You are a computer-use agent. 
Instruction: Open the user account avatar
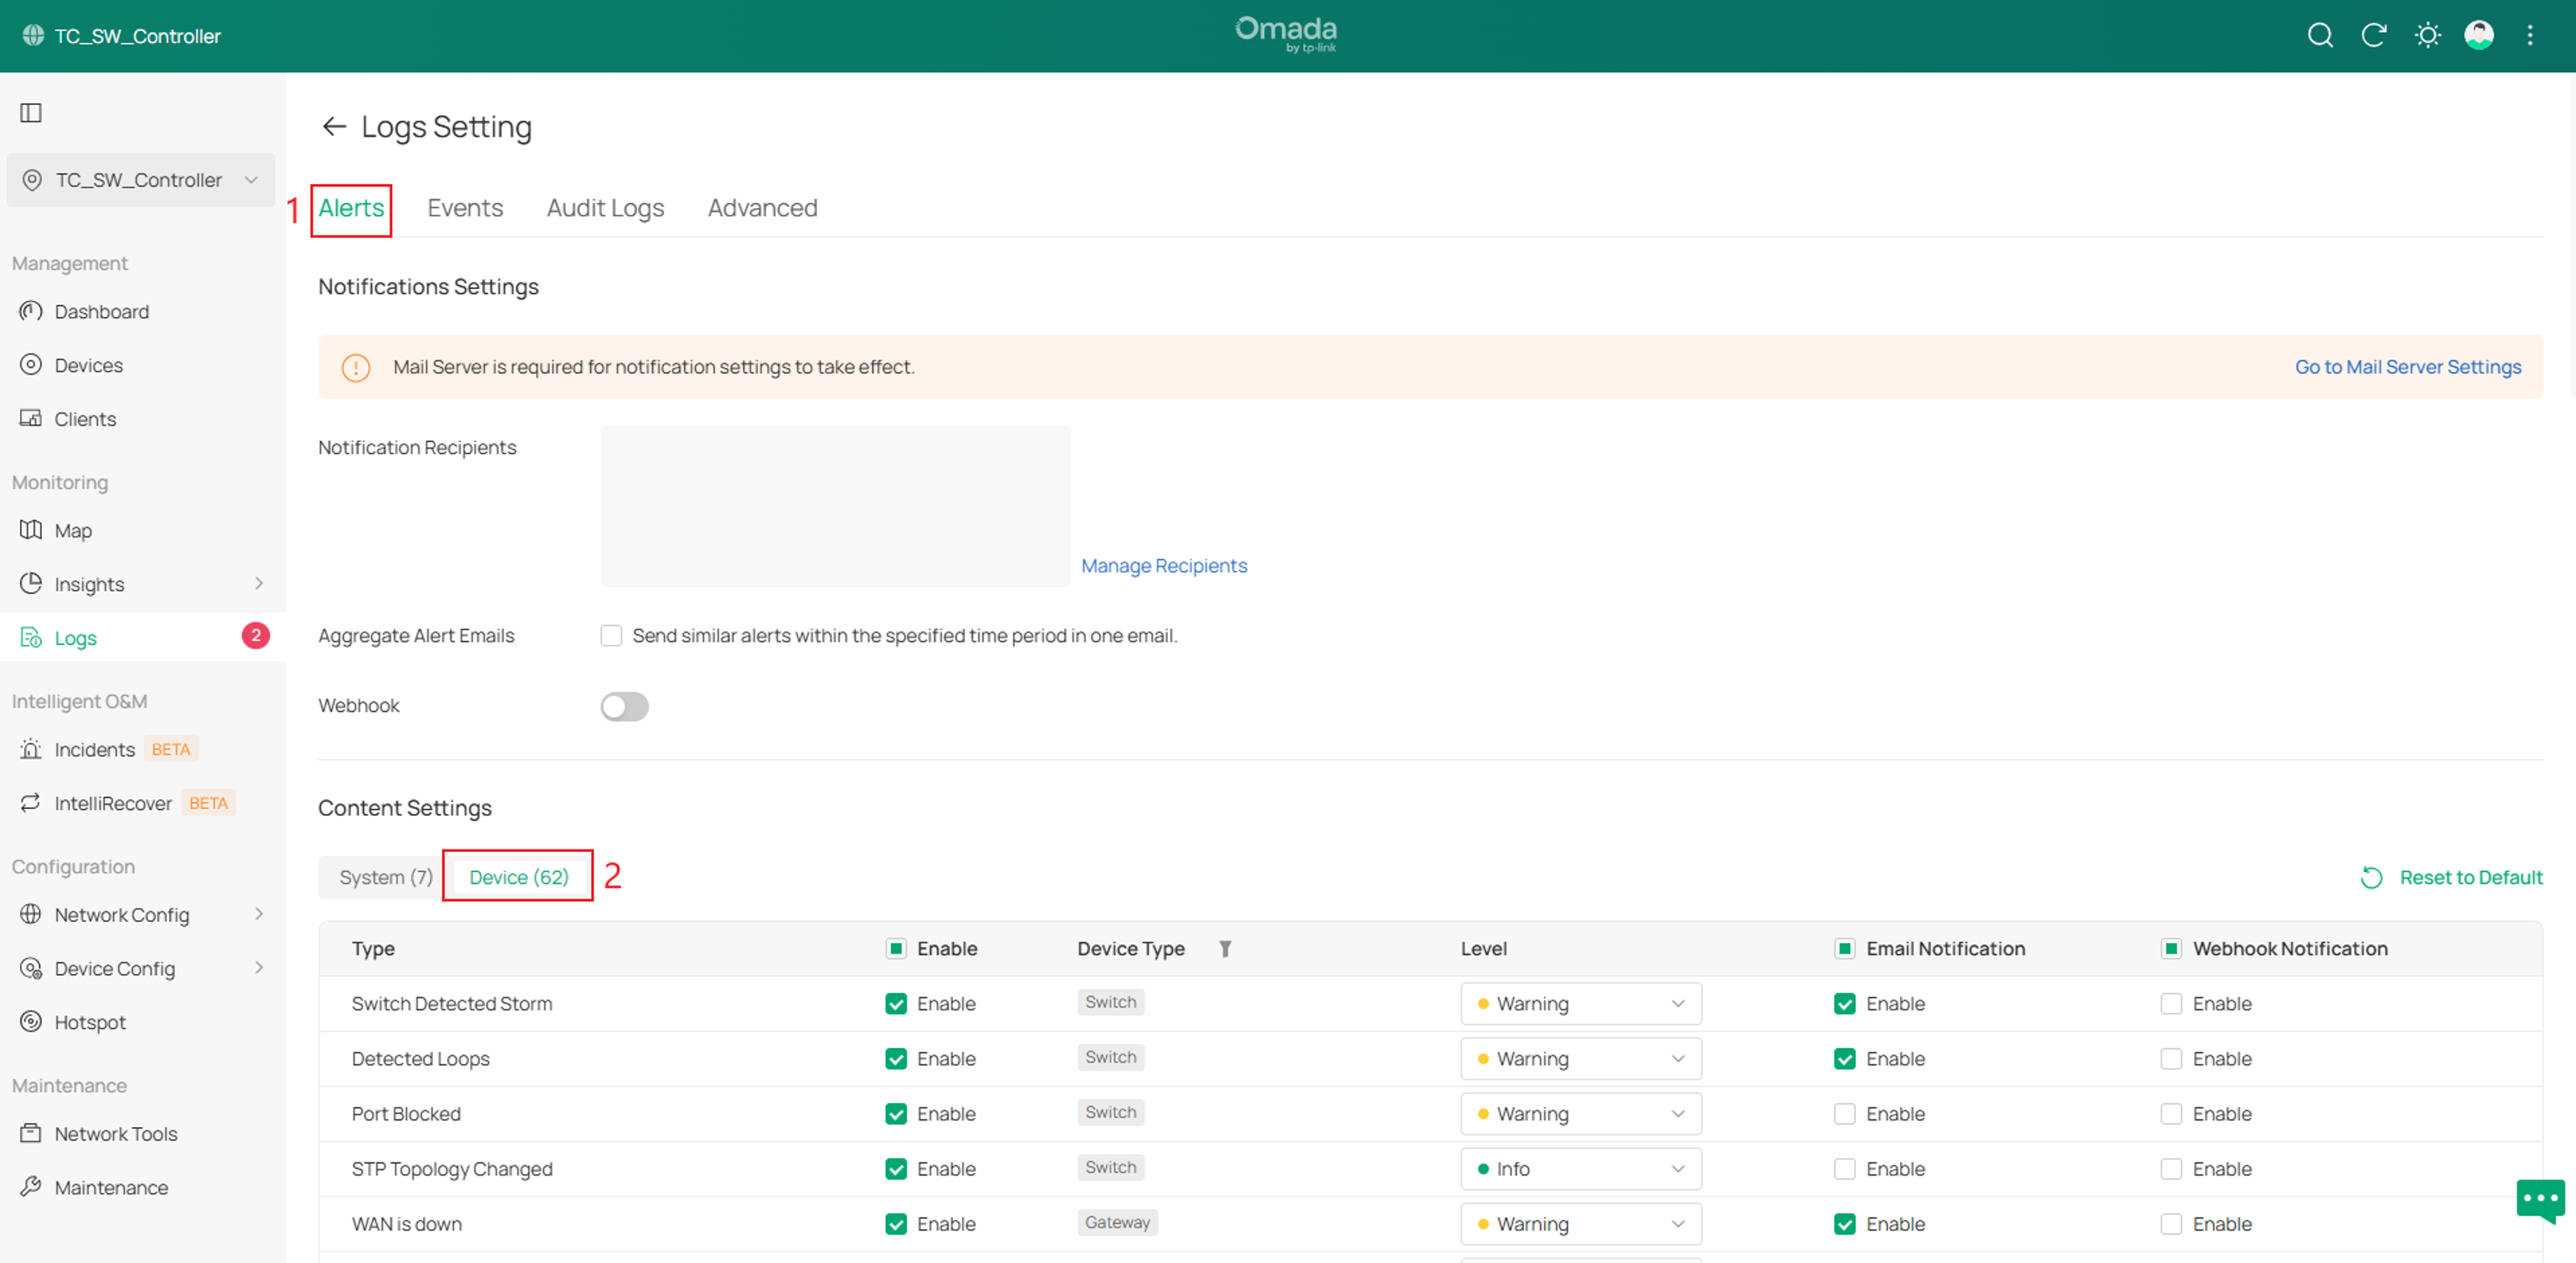pos(2479,36)
